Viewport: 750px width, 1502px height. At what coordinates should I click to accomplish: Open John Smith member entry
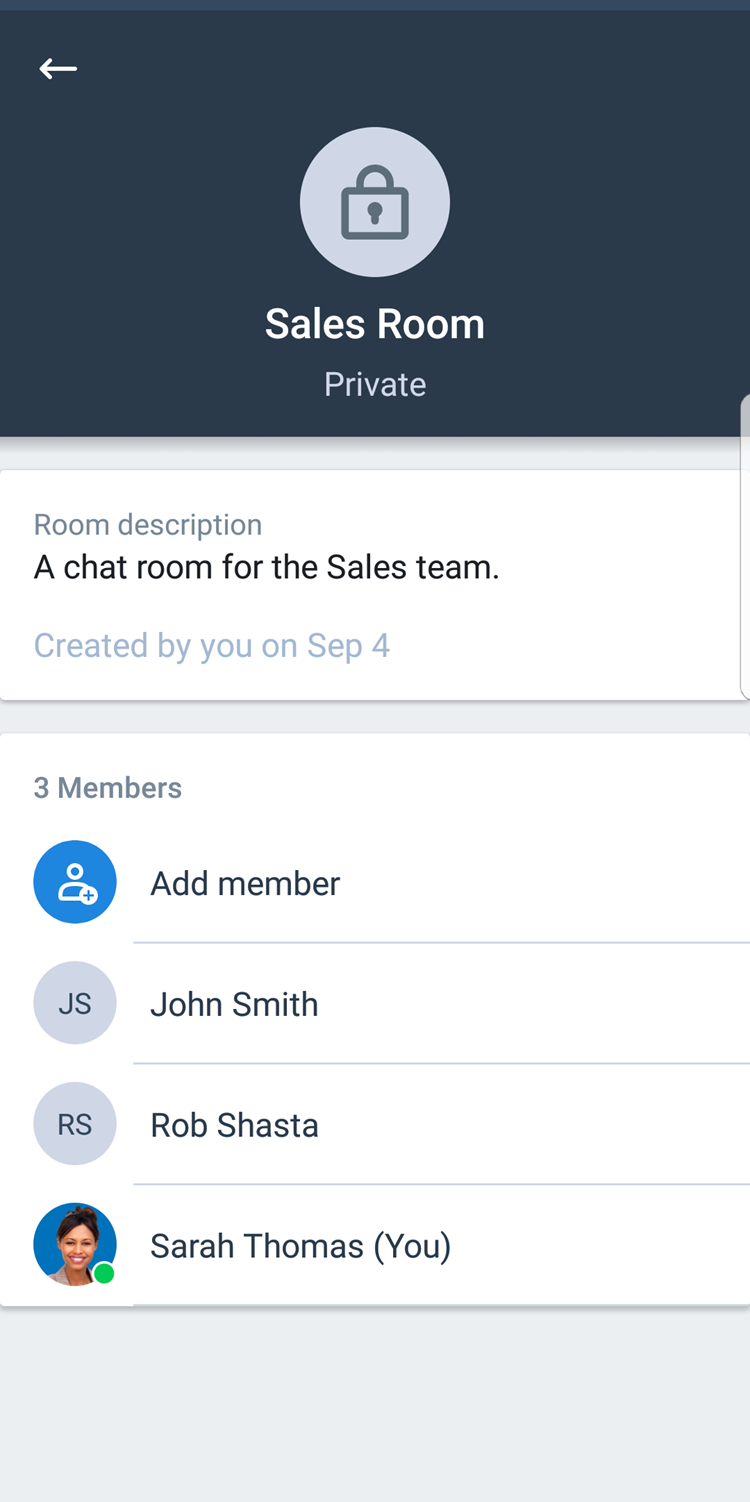click(375, 1003)
